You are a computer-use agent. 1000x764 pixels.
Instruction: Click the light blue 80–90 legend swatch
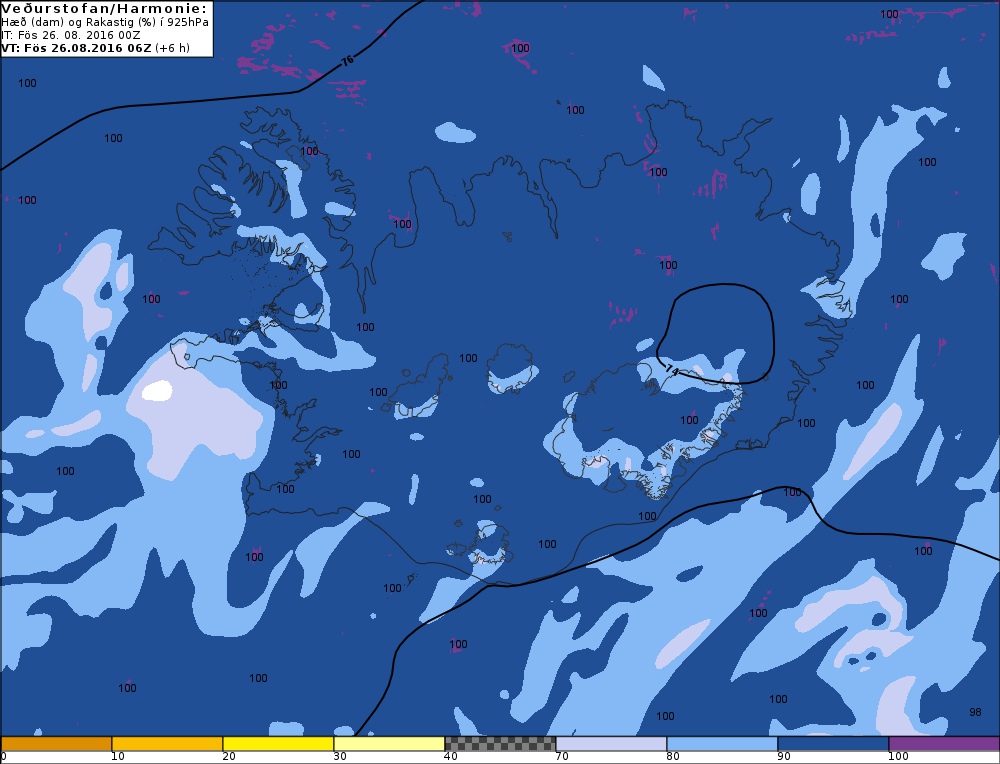722,744
